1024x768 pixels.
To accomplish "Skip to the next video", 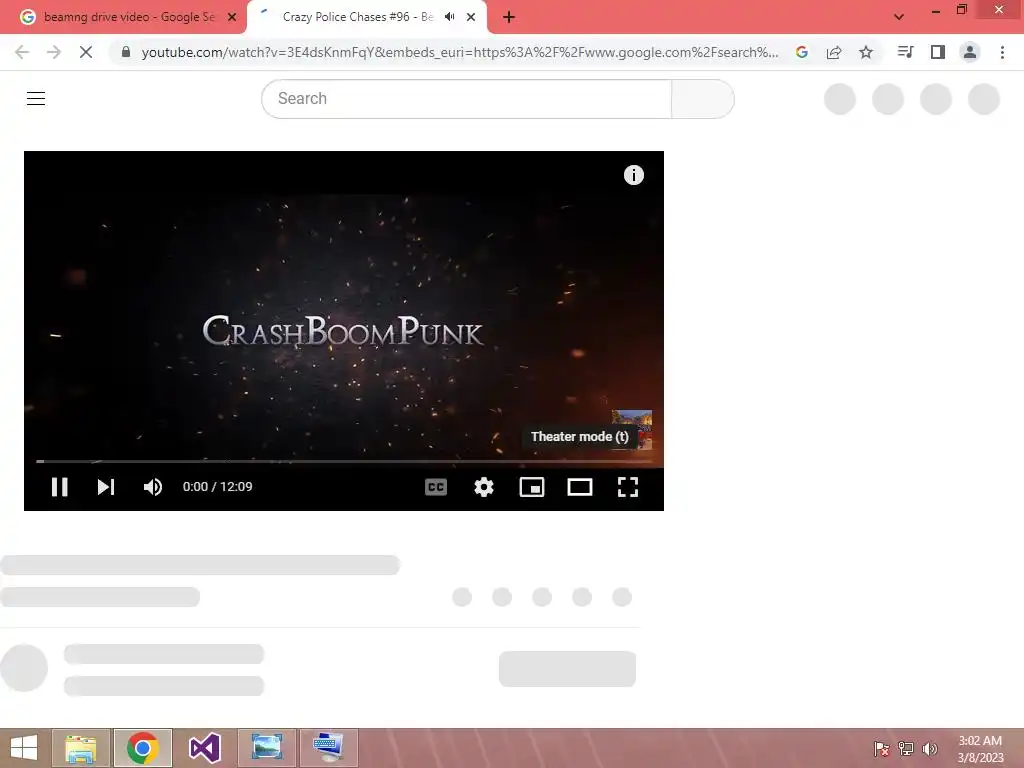I will click(106, 487).
